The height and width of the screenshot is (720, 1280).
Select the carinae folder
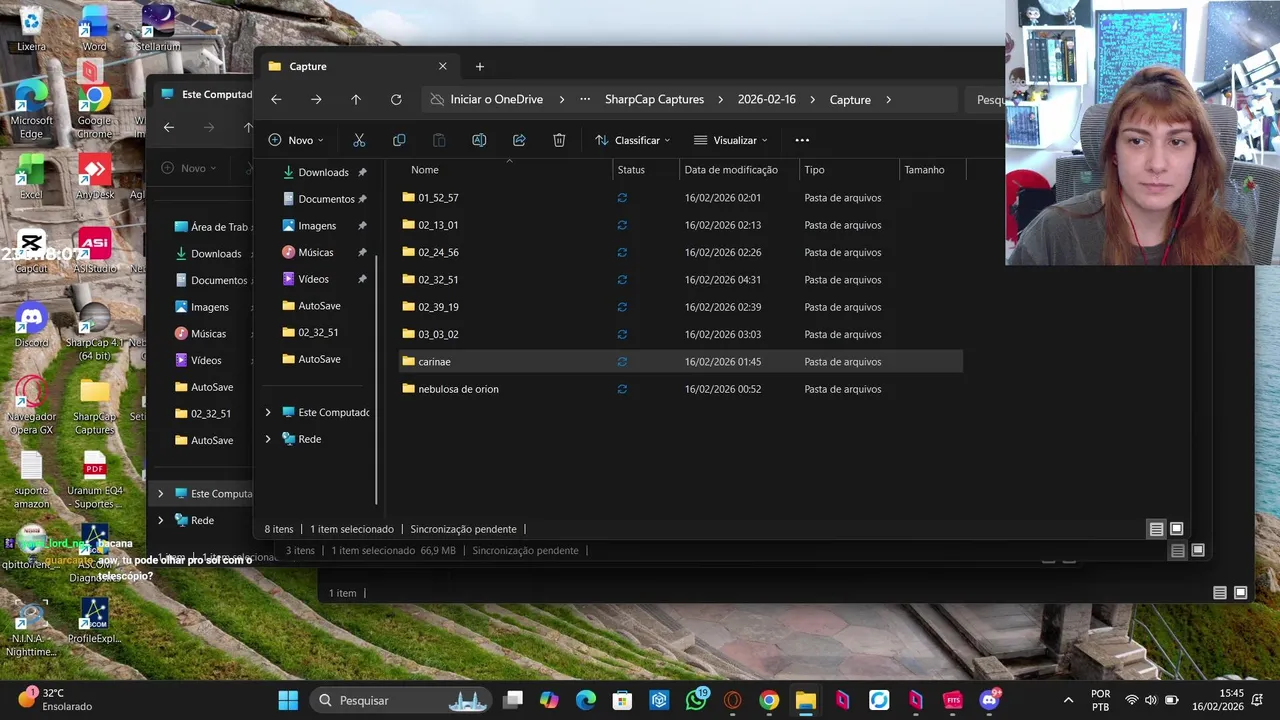pos(680,361)
